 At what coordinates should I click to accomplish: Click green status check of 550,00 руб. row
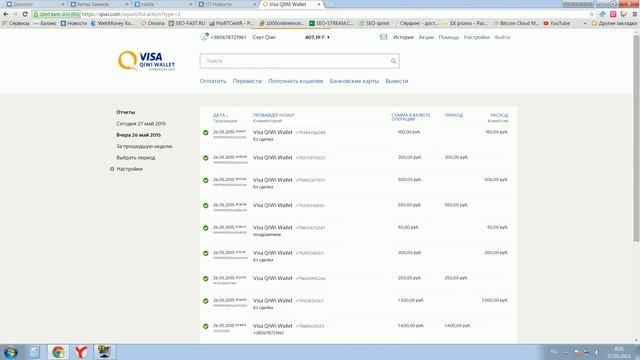[206, 206]
